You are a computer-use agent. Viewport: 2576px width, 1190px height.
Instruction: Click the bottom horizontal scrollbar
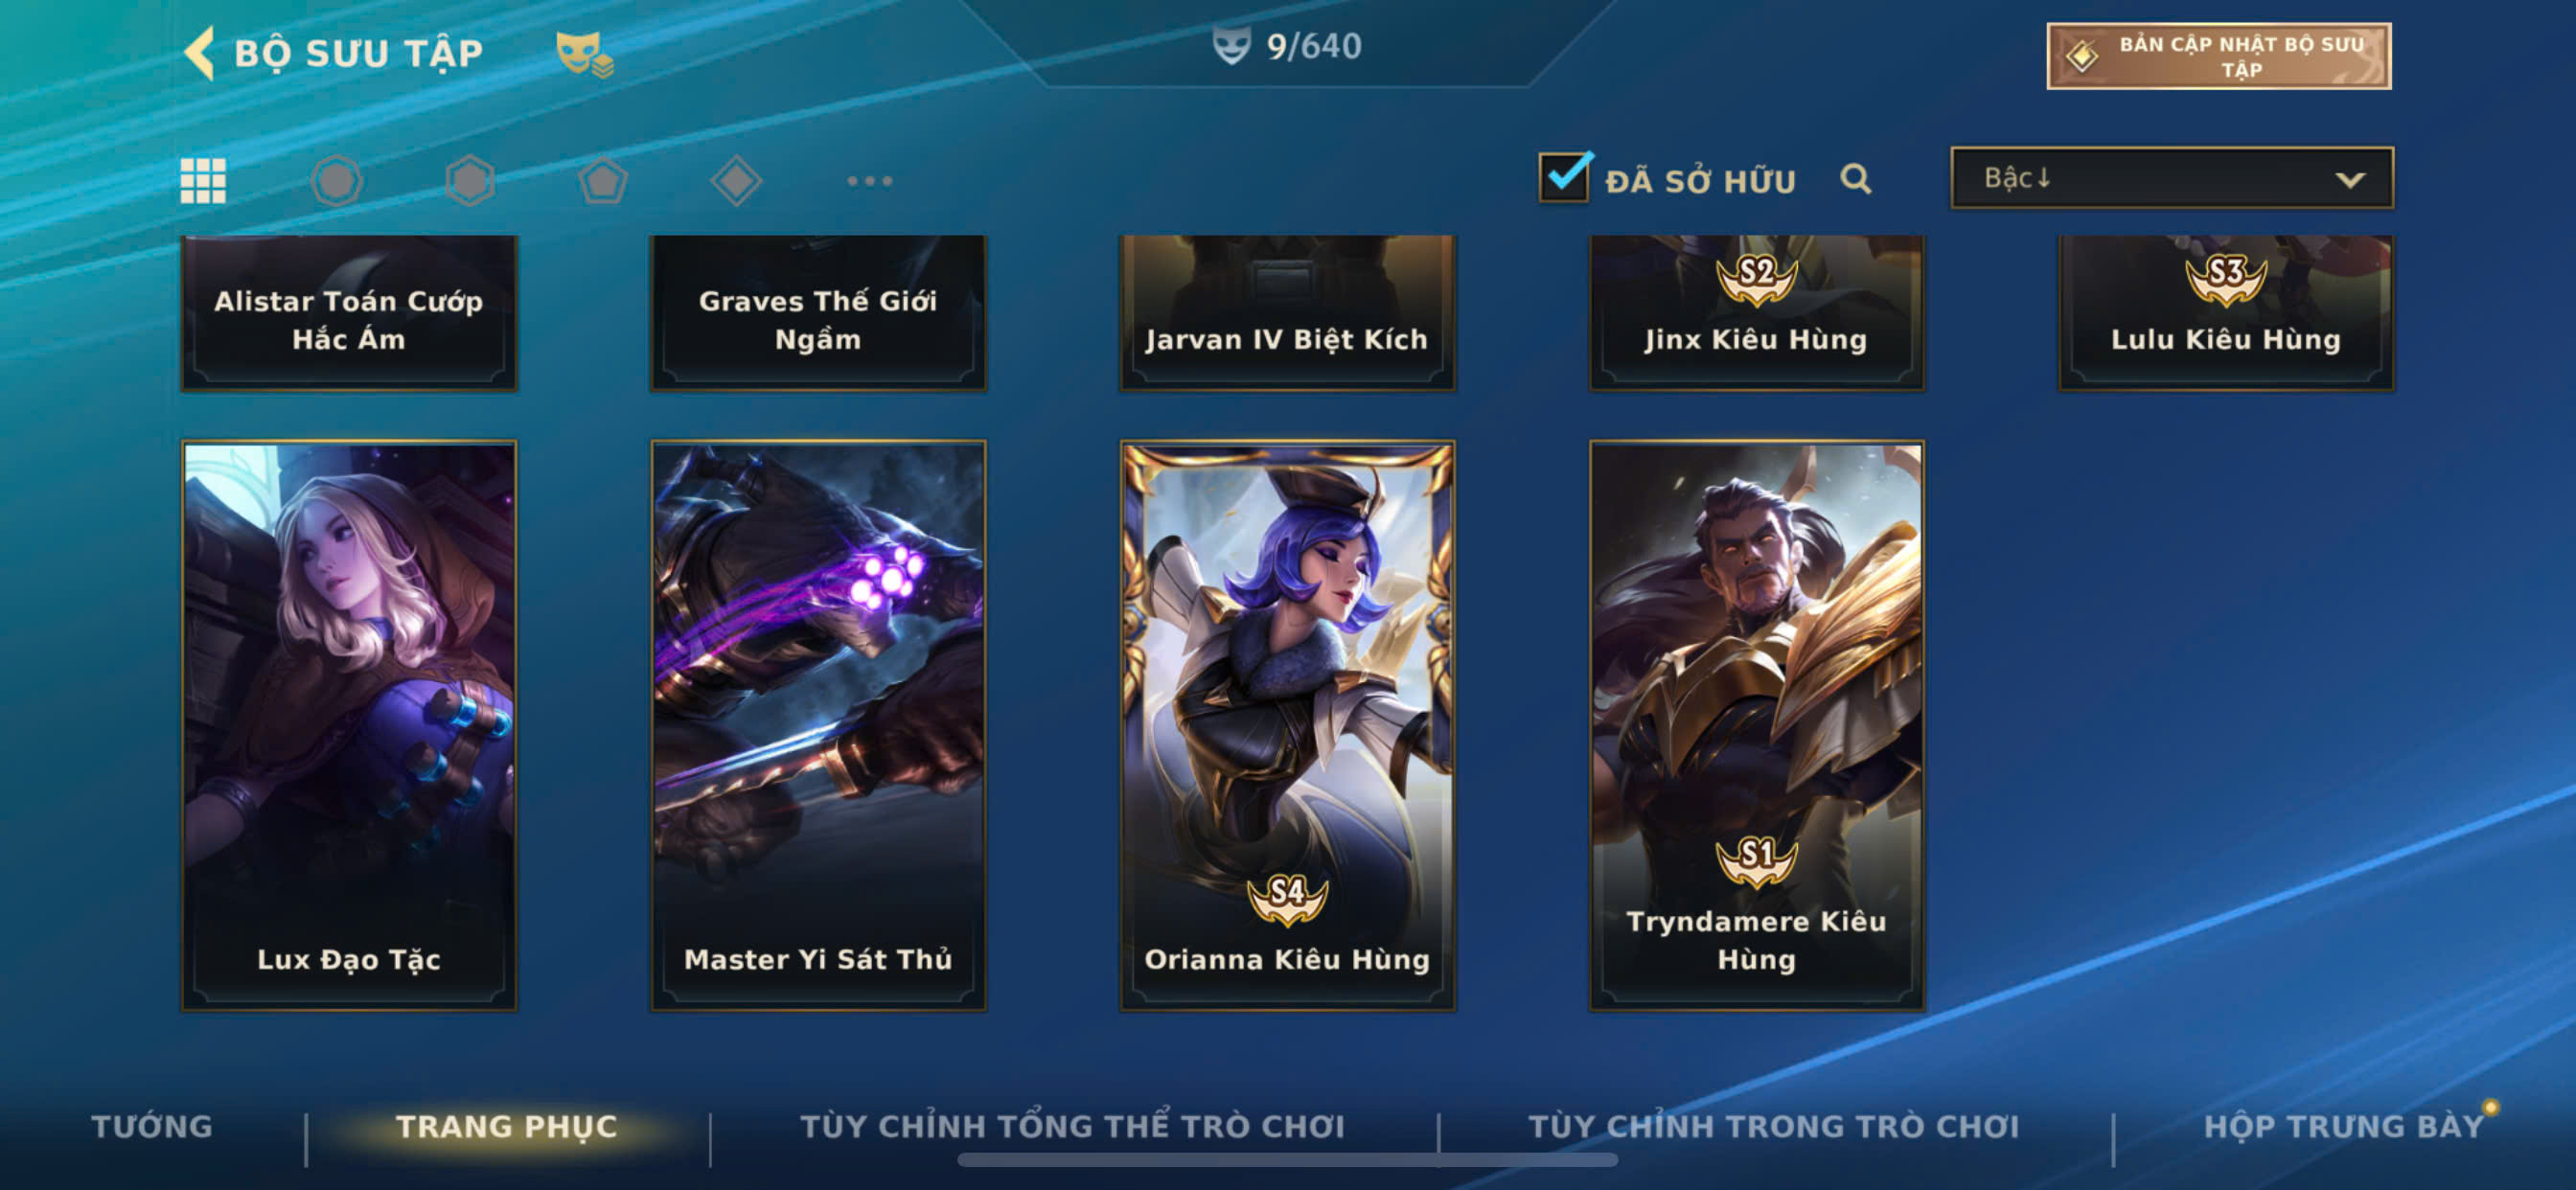coord(1287,1160)
